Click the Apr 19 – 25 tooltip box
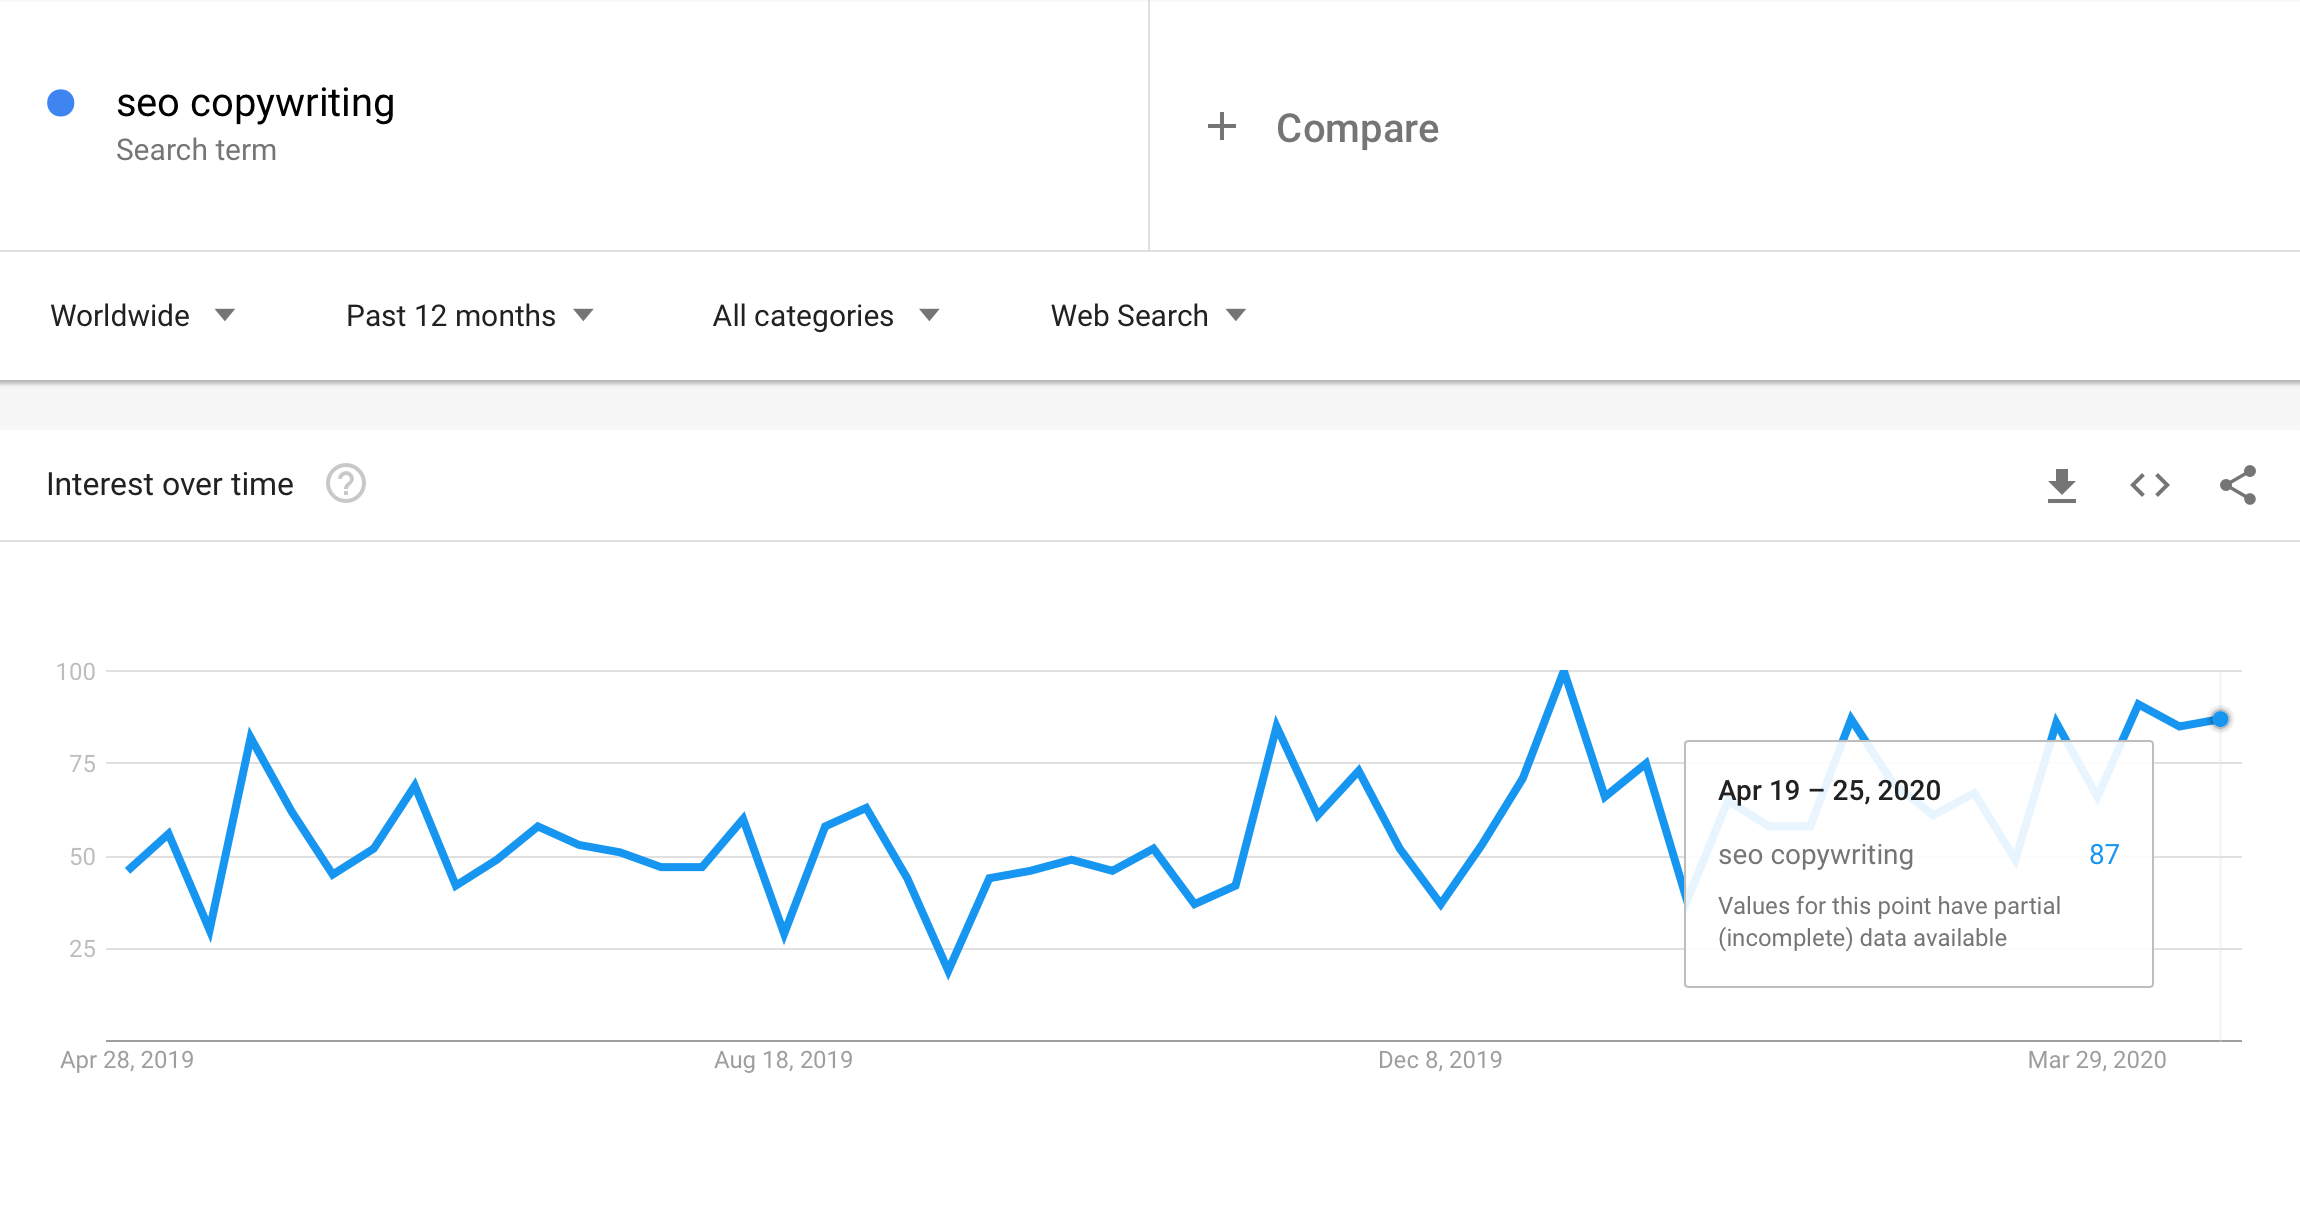Image resolution: width=2300 pixels, height=1212 pixels. [1917, 862]
